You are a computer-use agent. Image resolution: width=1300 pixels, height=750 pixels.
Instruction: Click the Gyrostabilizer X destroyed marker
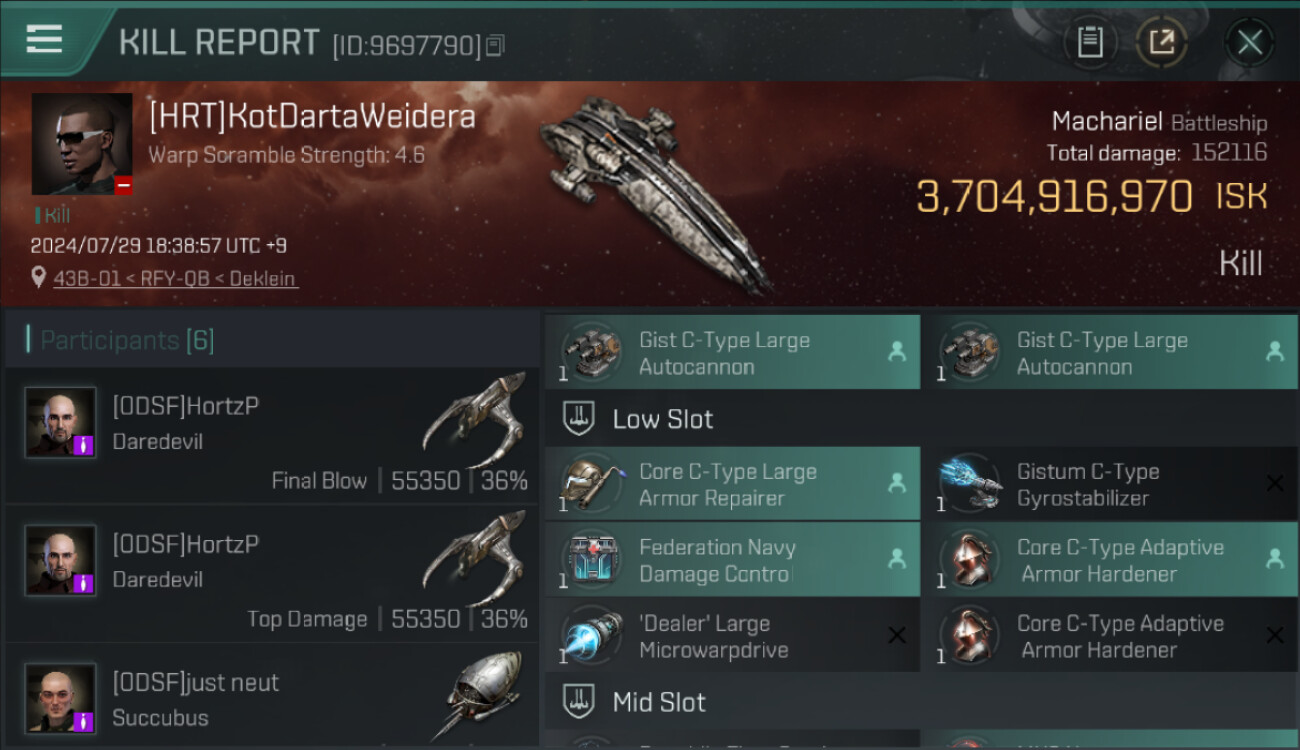point(1275,484)
